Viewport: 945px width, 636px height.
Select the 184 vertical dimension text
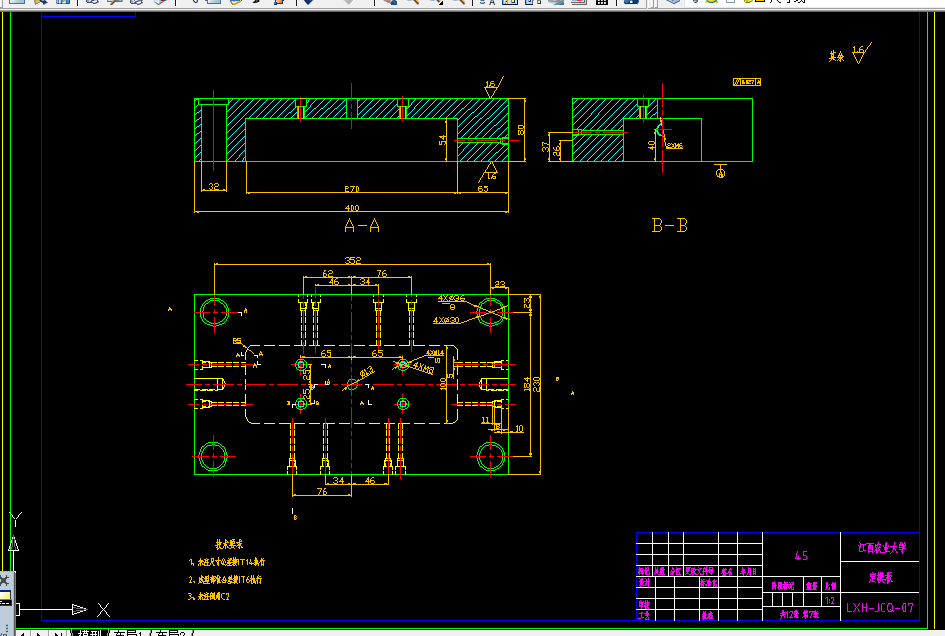pos(527,384)
